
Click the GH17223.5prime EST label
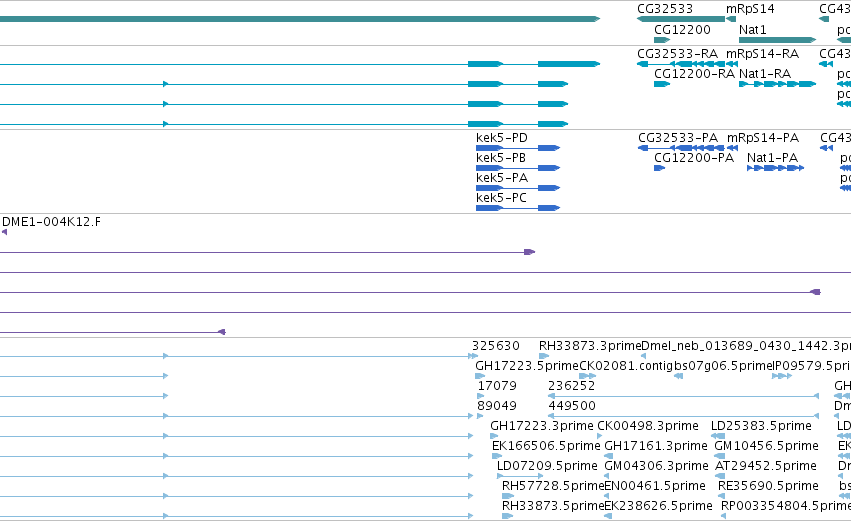(527, 366)
